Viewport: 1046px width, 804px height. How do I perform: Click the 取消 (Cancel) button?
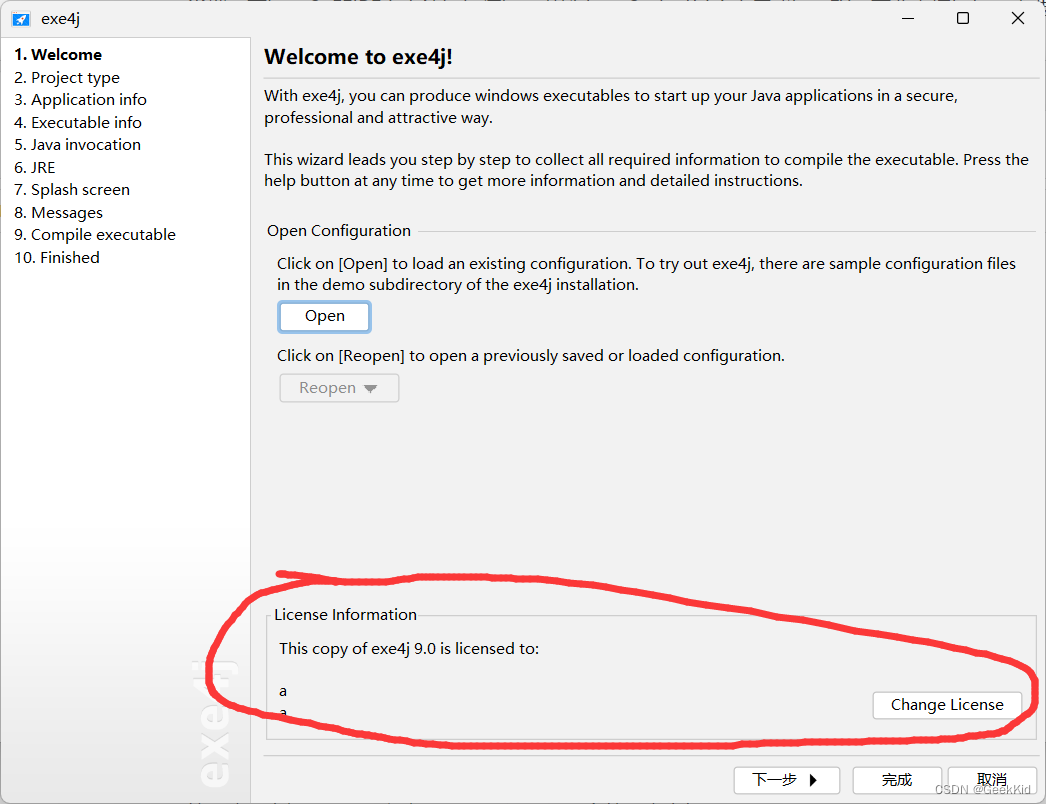(991, 780)
